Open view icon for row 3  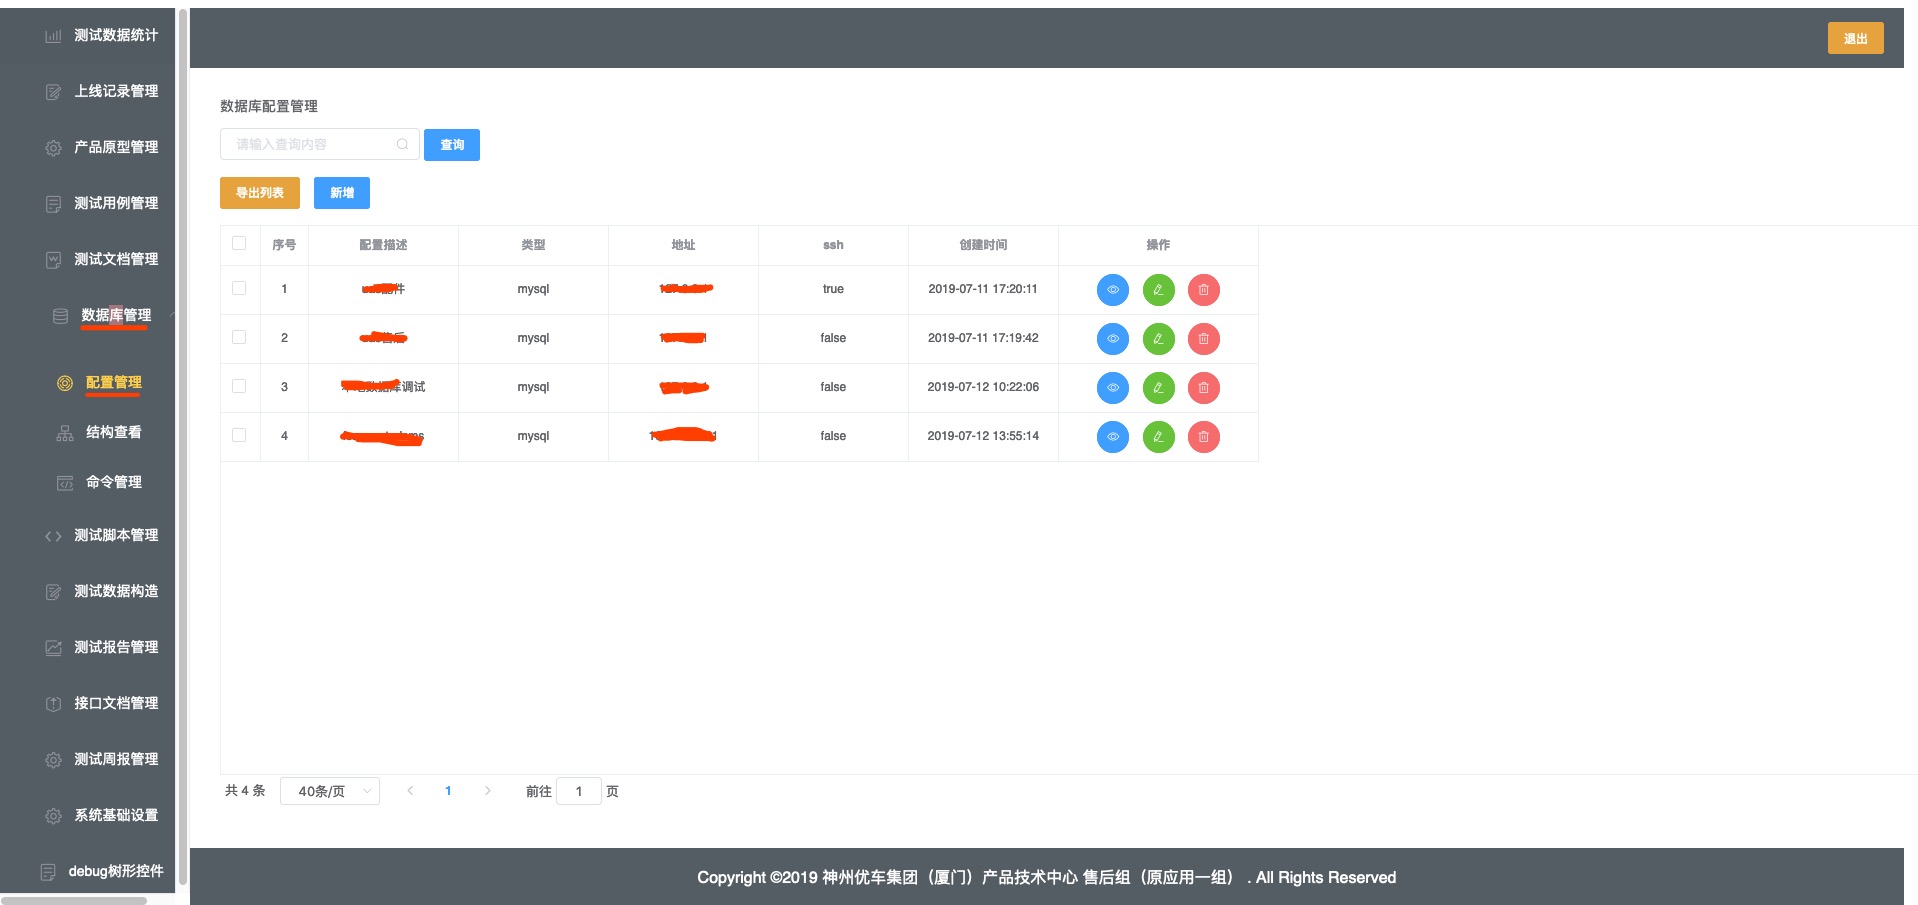[x=1112, y=388]
